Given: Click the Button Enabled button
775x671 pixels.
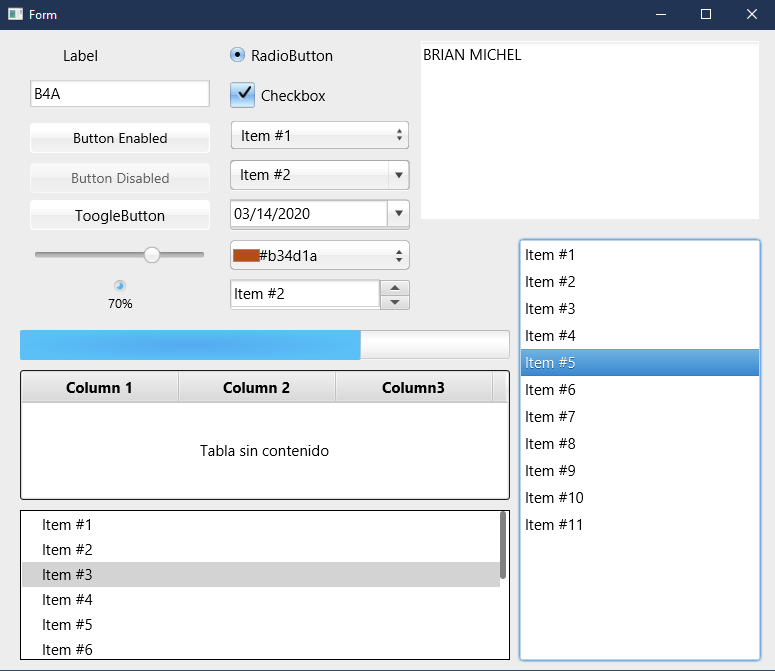Looking at the screenshot, I should [120, 138].
